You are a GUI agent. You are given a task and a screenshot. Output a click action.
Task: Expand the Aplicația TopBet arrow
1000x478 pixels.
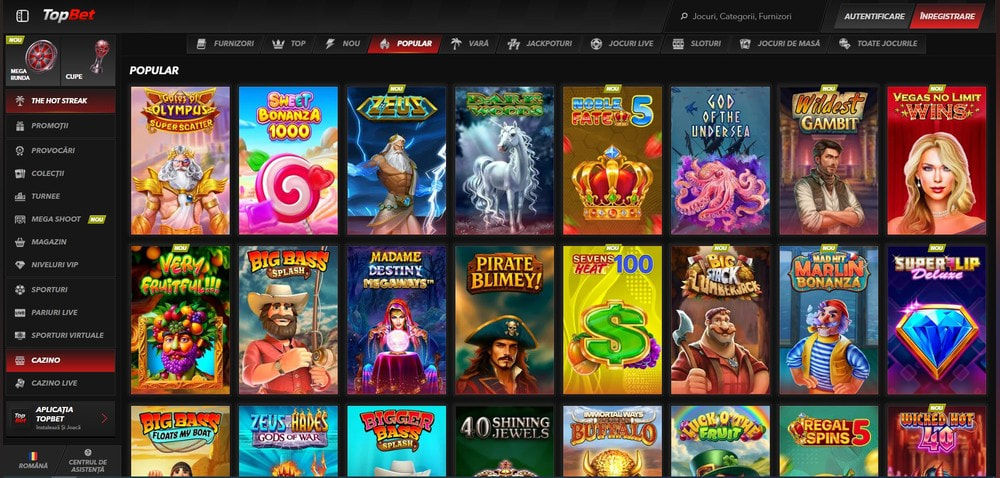pos(105,418)
